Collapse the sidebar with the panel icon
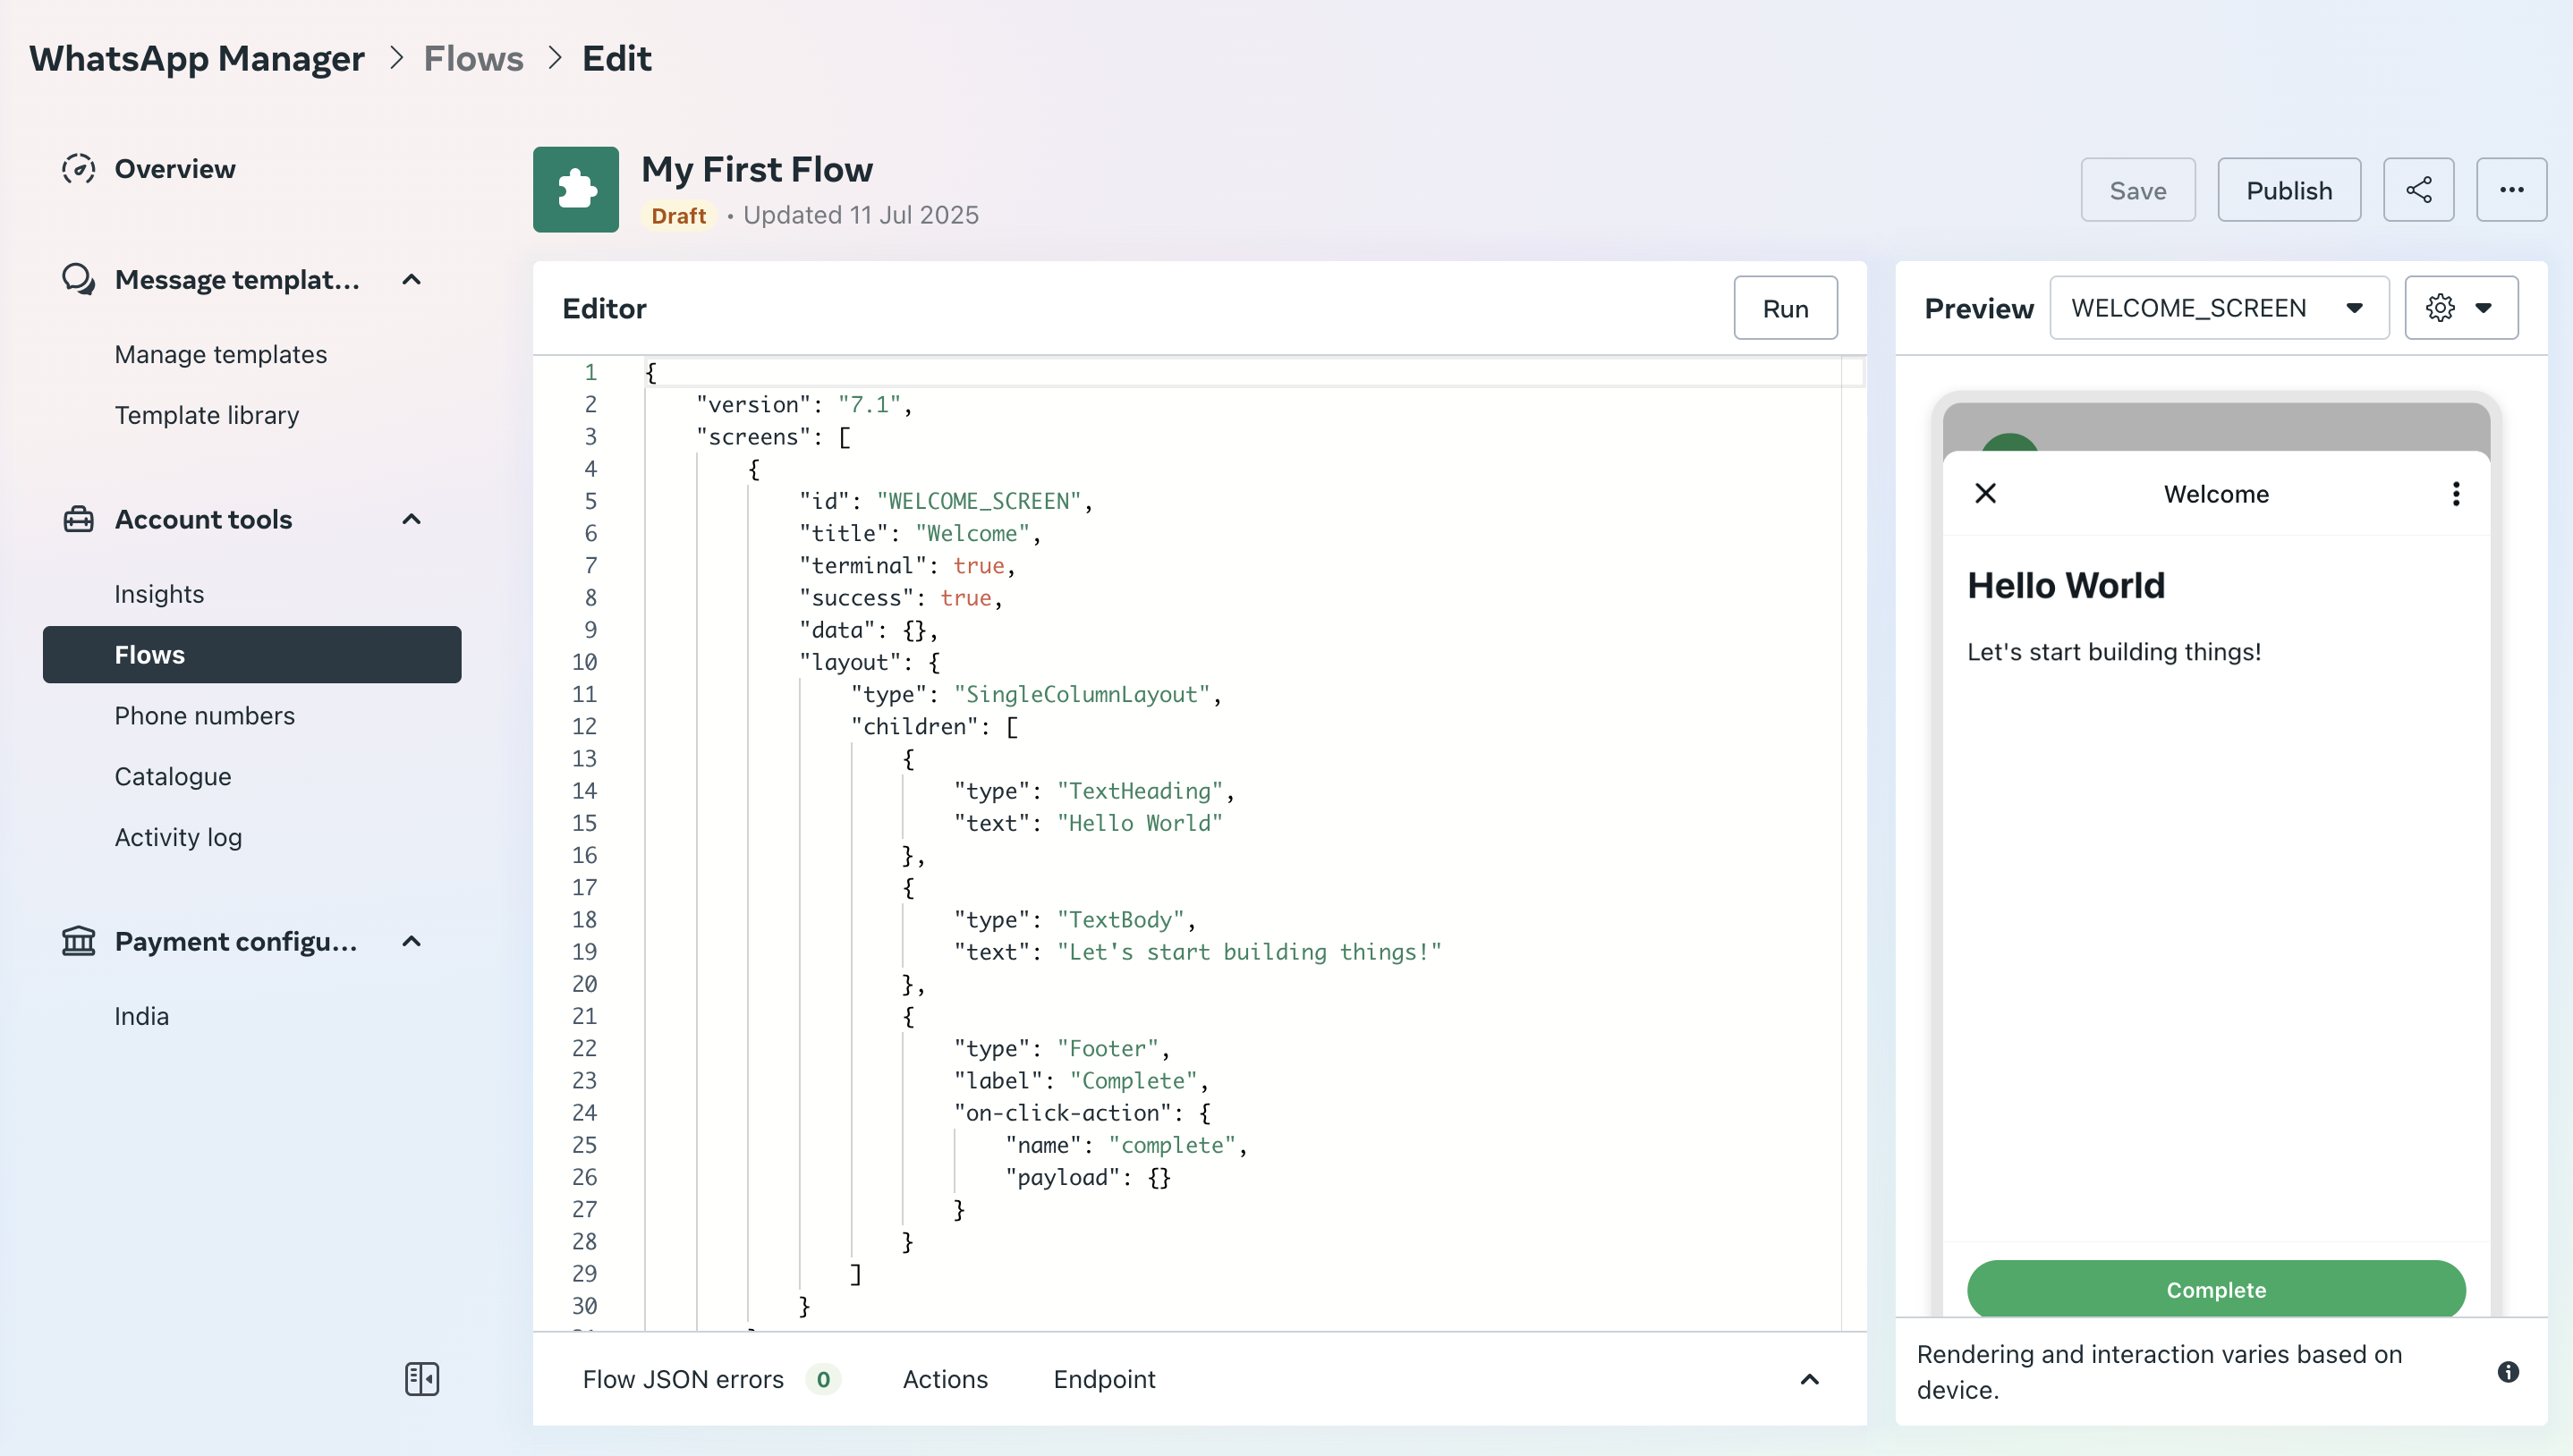This screenshot has height=1456, width=2573. point(421,1379)
